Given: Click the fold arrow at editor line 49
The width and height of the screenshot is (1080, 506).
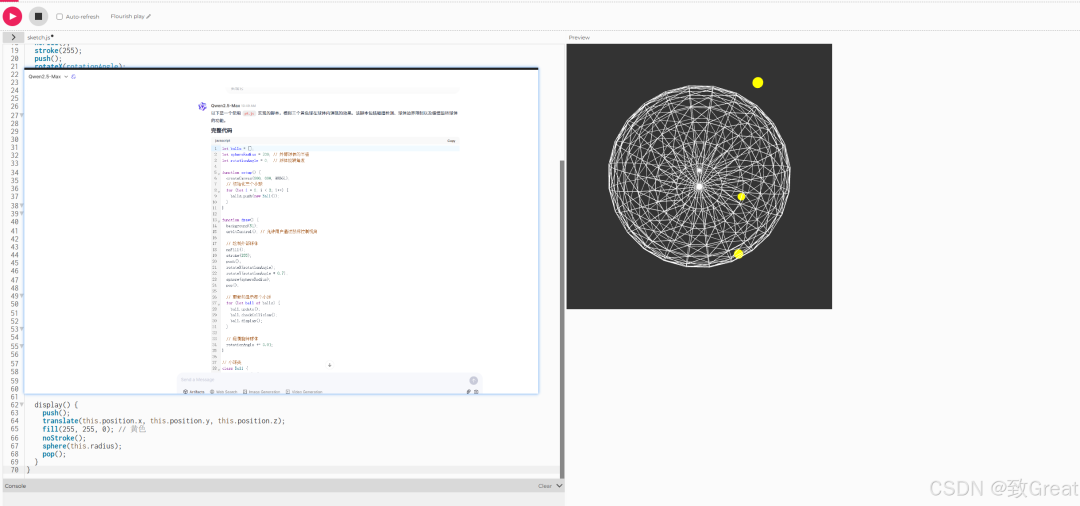Looking at the screenshot, I should [x=21, y=296].
